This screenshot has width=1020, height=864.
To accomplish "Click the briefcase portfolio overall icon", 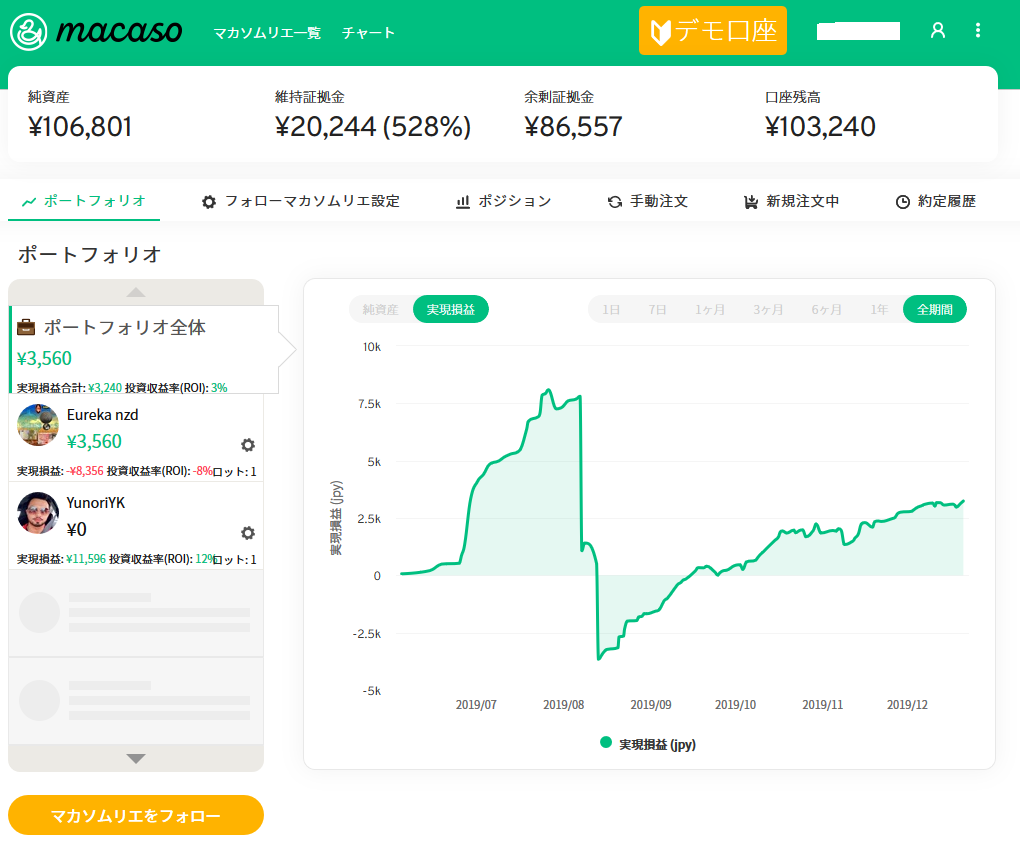I will 27,327.
